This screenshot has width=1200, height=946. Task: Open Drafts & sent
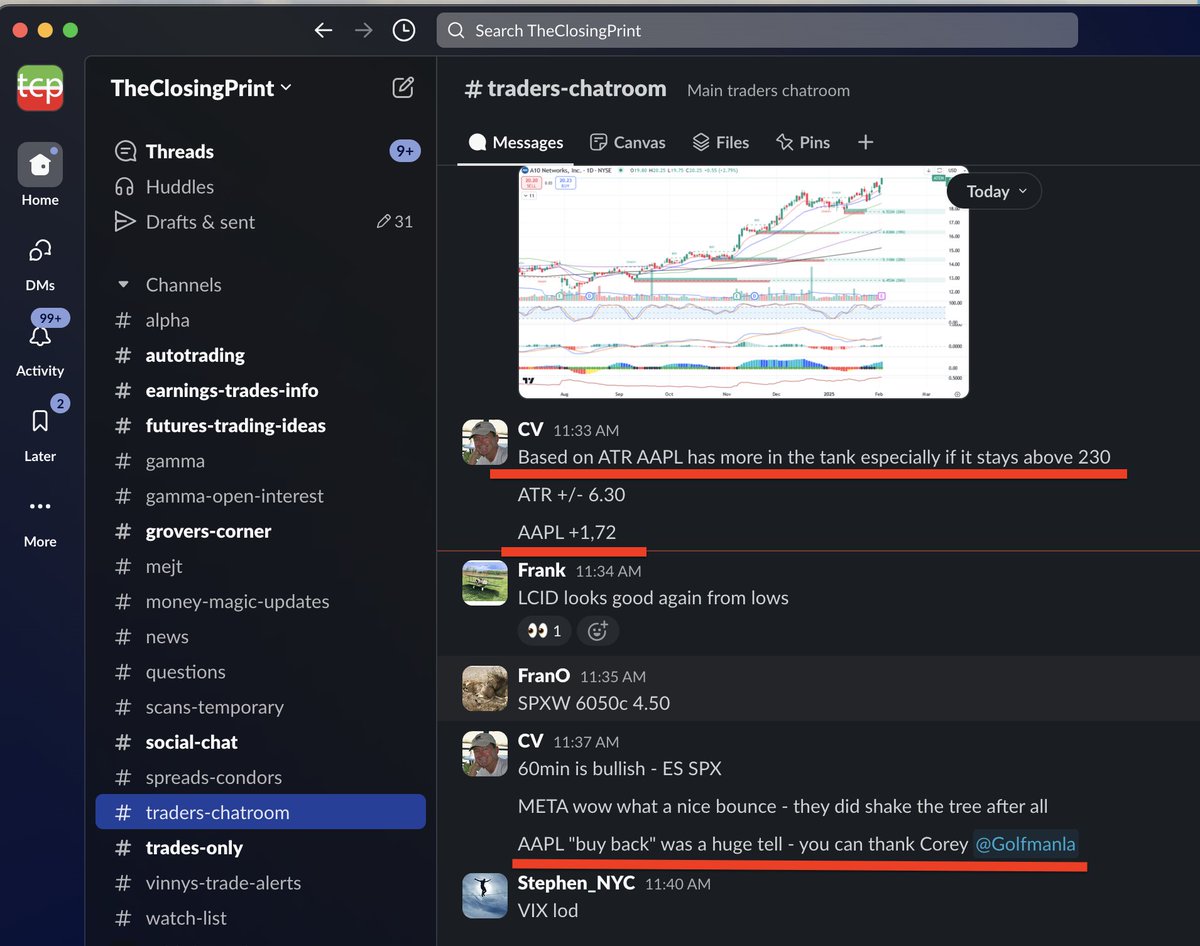click(x=260, y=222)
